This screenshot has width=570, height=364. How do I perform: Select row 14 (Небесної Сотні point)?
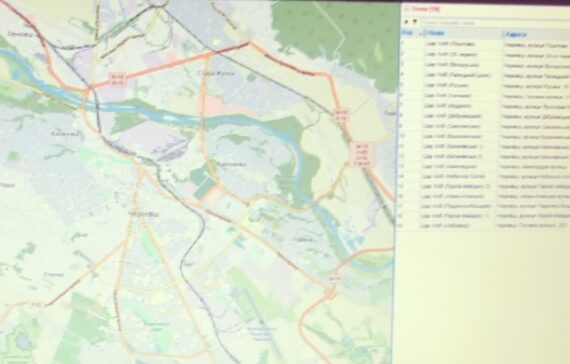pyautogui.click(x=483, y=176)
